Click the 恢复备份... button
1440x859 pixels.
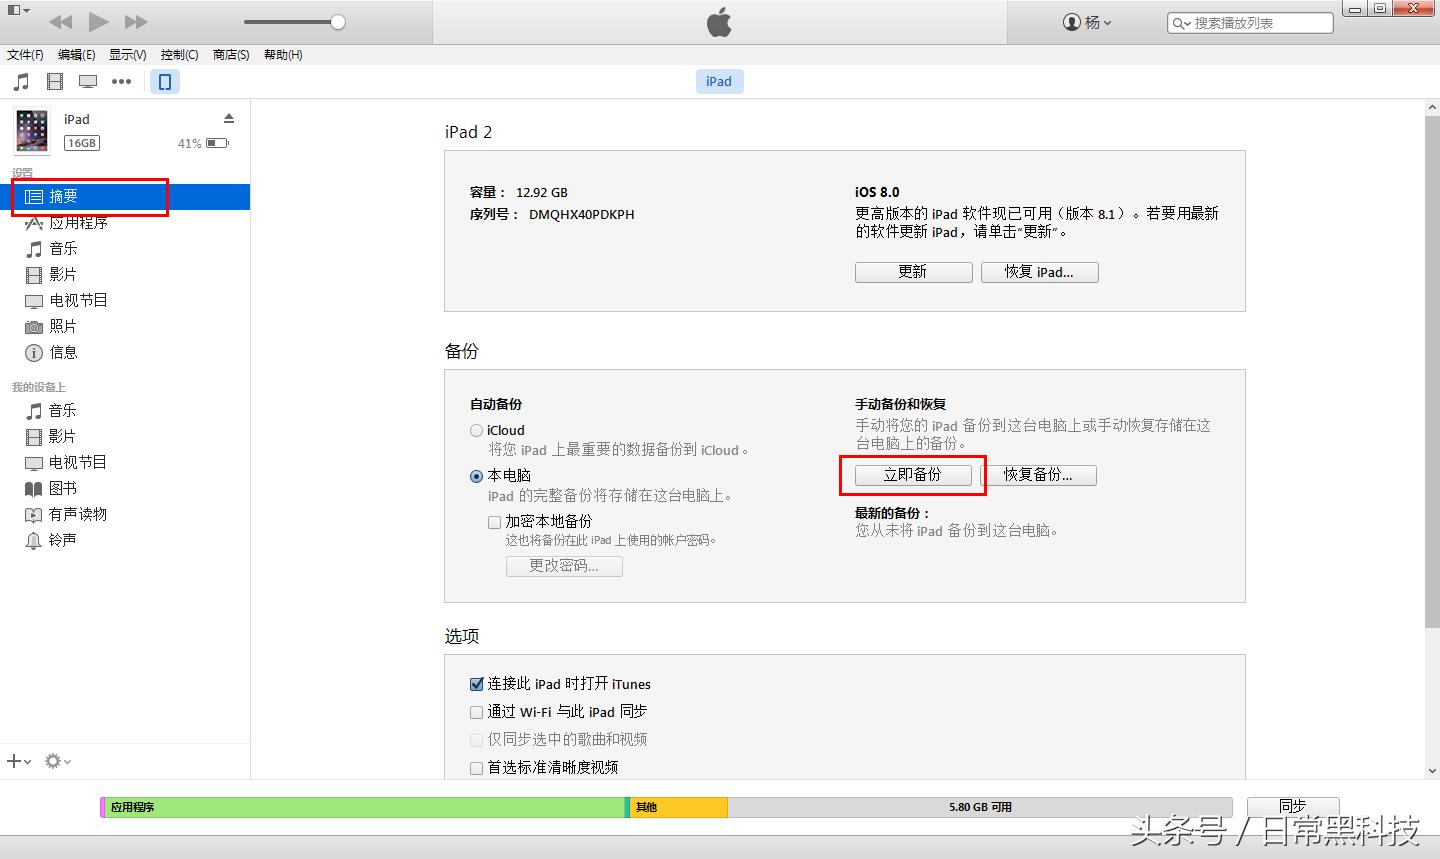pyautogui.click(x=1038, y=475)
